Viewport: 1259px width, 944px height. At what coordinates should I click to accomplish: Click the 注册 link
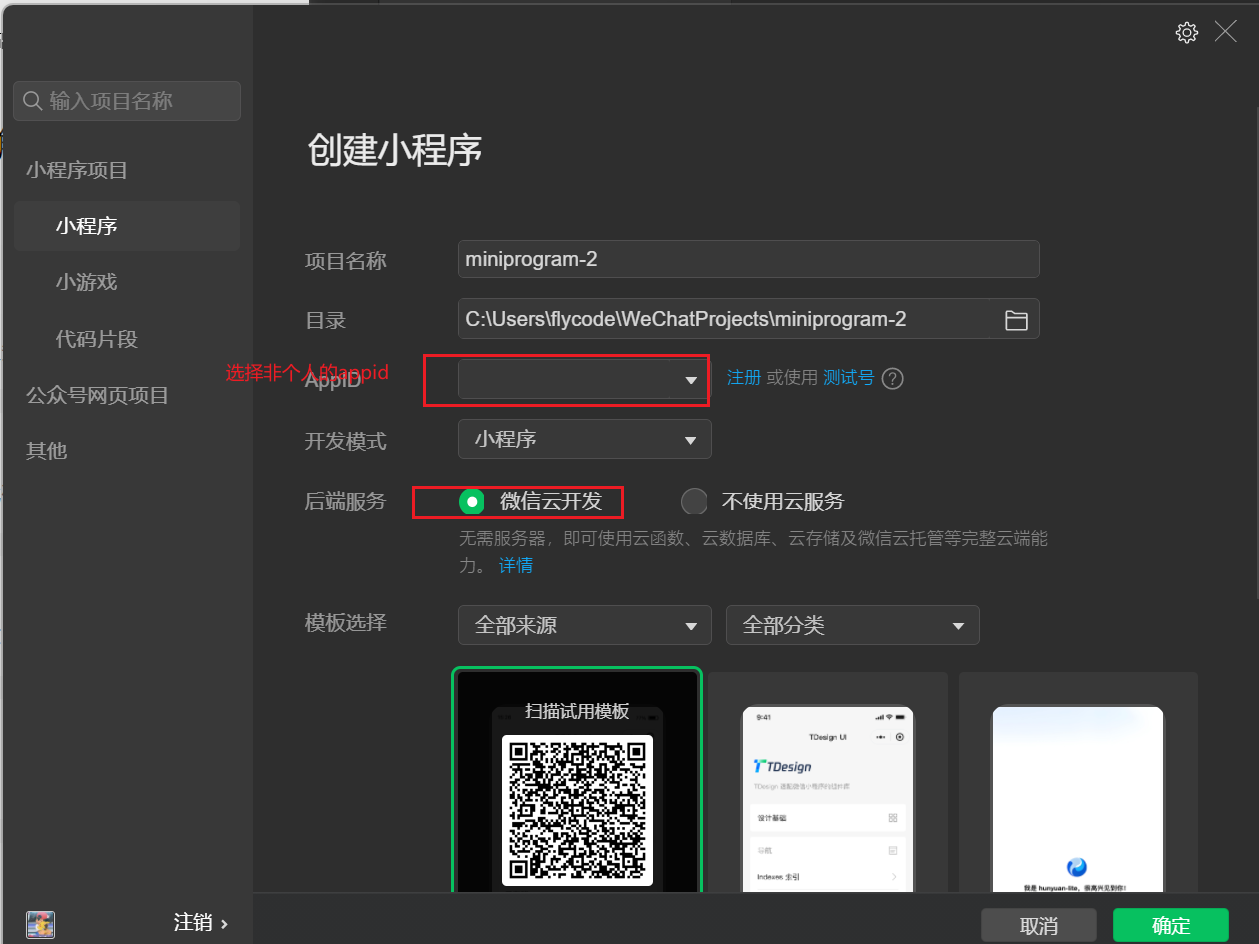click(744, 378)
